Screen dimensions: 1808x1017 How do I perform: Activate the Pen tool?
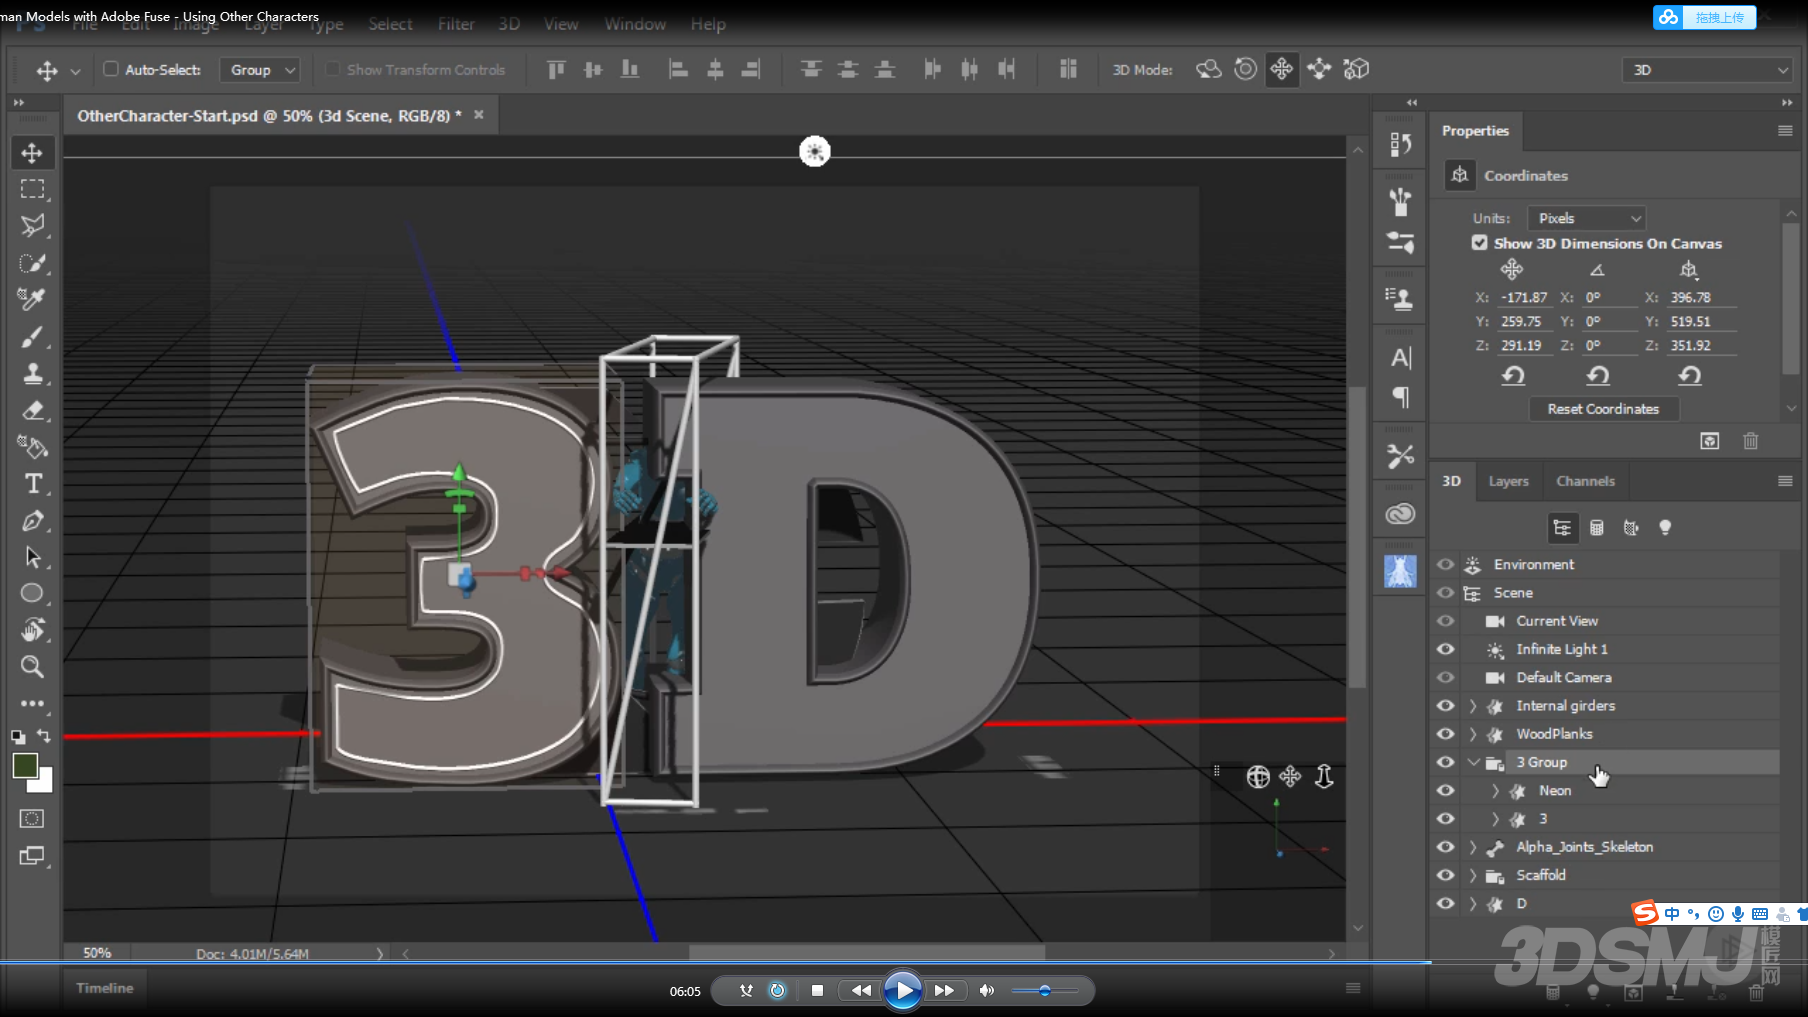point(32,521)
